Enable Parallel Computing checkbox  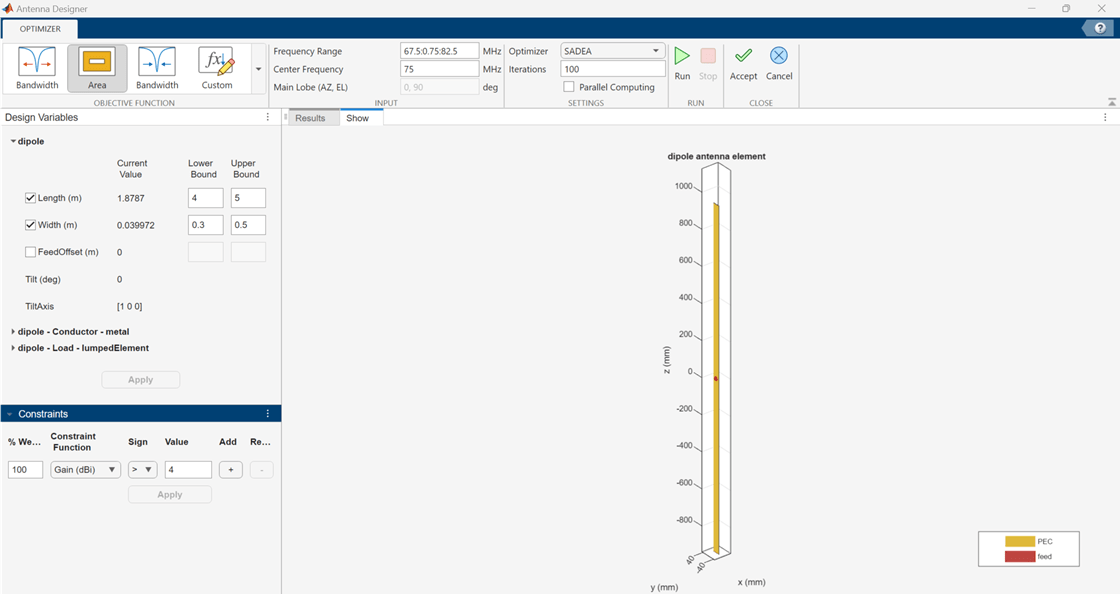[569, 87]
